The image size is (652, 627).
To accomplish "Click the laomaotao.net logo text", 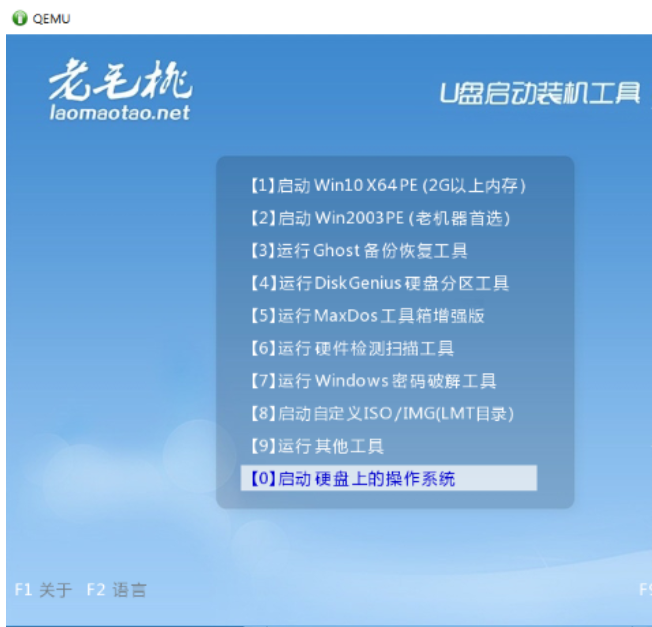I will click(x=120, y=113).
